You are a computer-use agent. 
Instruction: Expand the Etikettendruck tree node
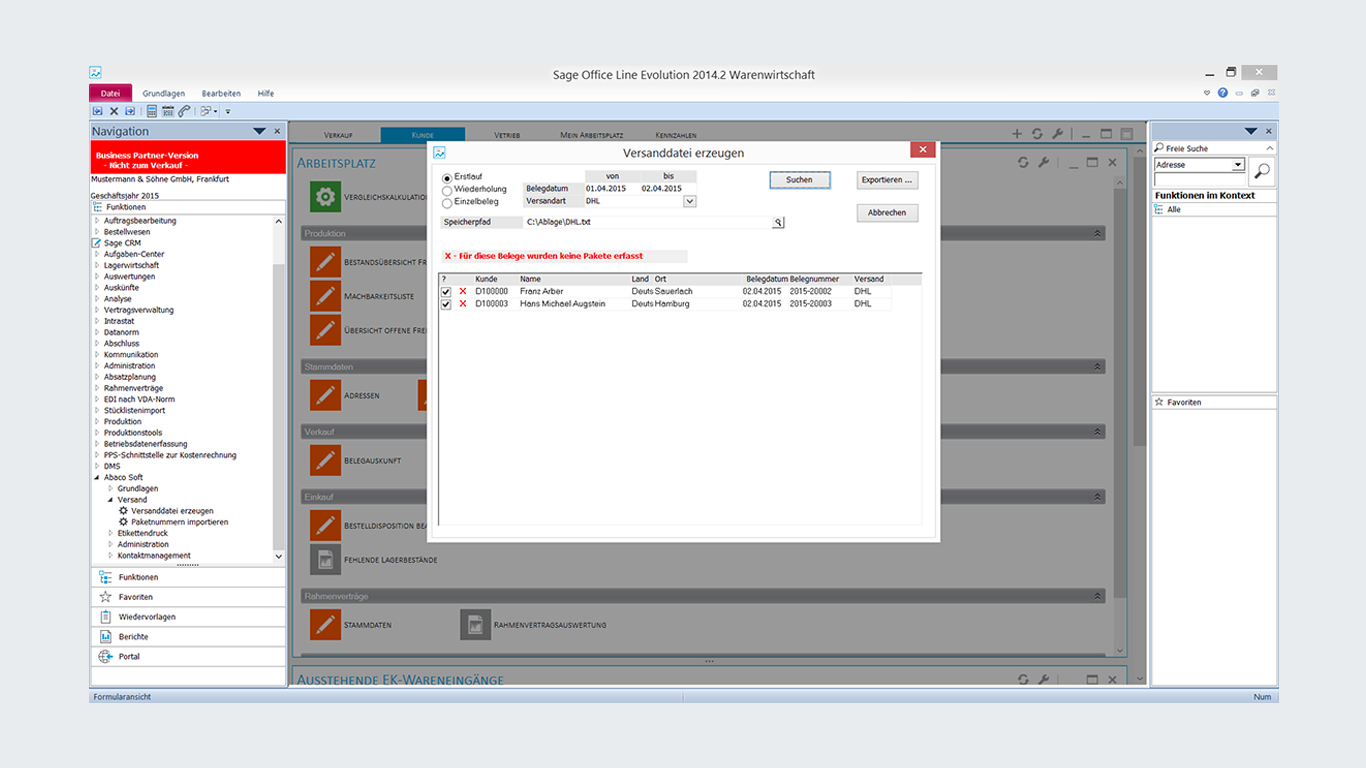coord(111,534)
